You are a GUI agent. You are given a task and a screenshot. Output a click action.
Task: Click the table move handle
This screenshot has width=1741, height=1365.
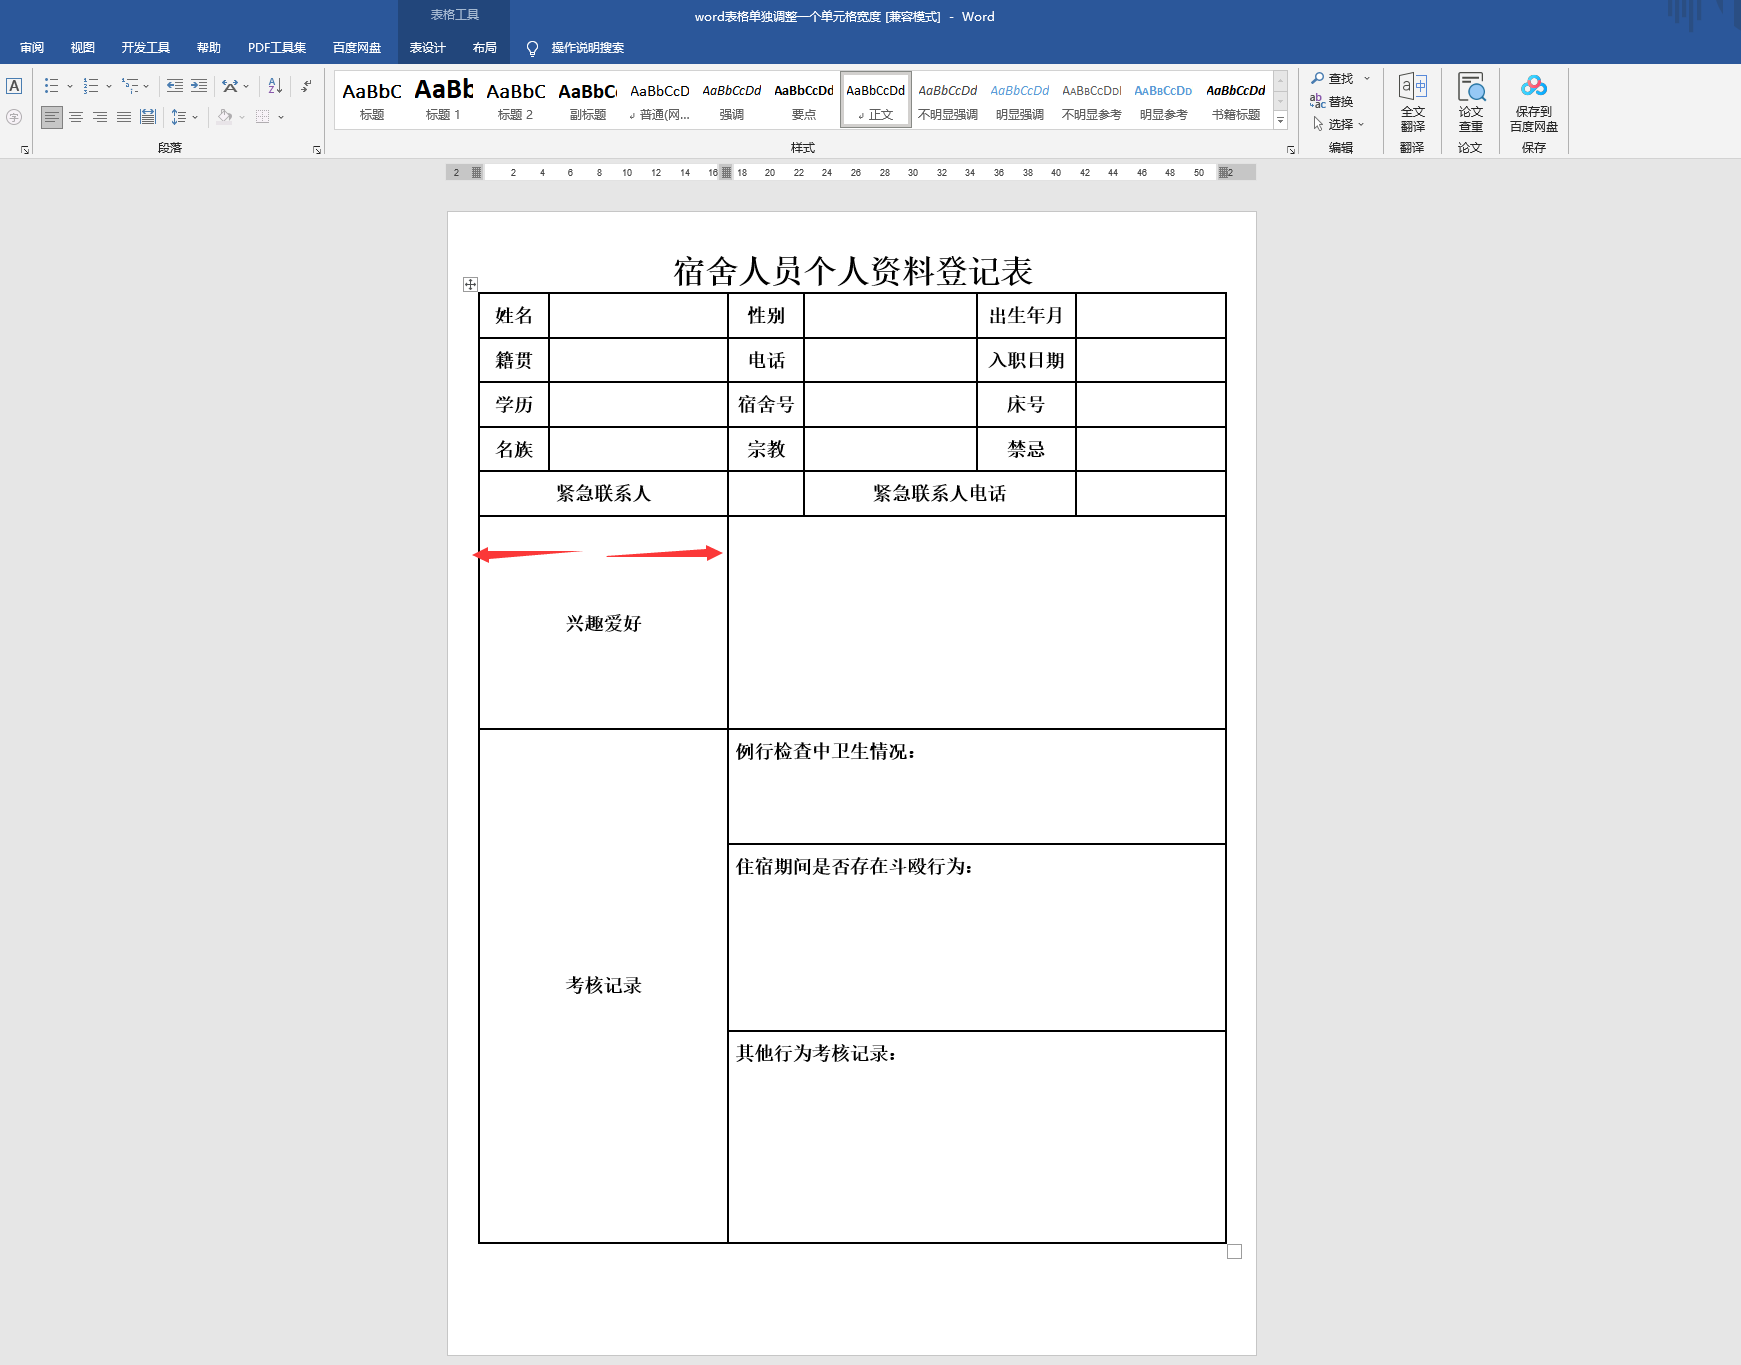[x=470, y=285]
